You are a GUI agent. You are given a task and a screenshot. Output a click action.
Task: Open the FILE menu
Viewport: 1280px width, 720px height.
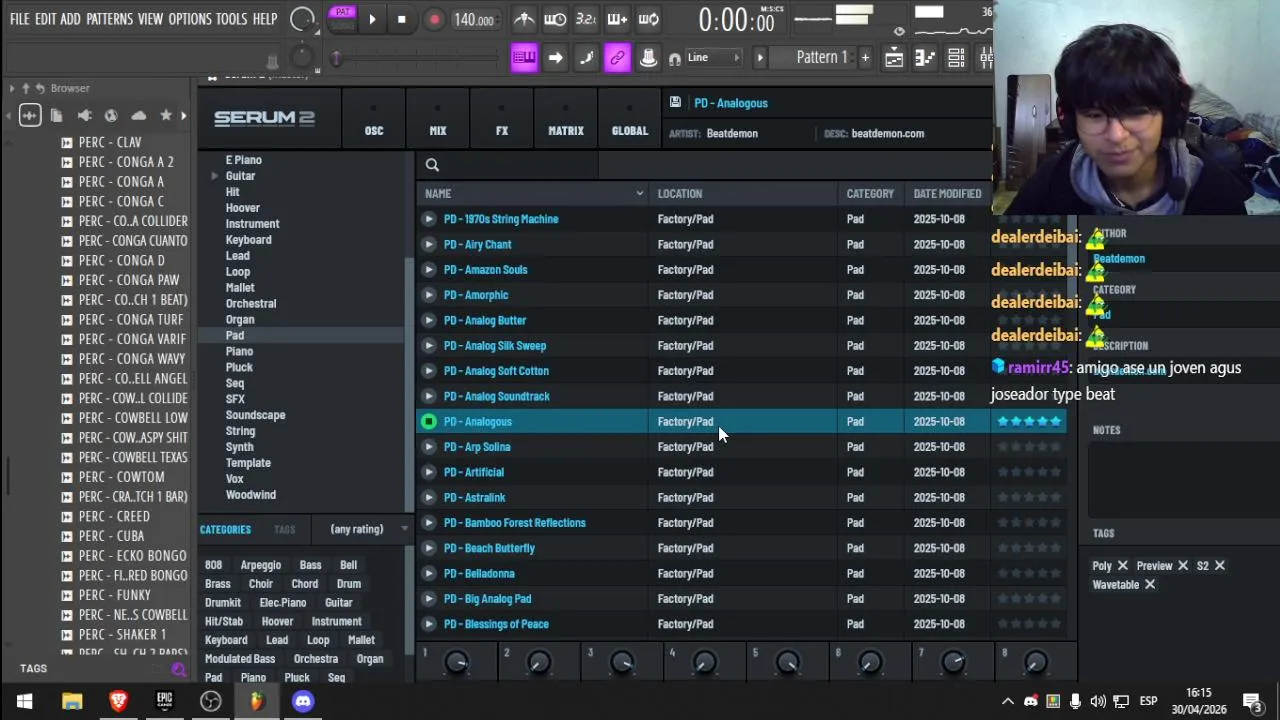(x=19, y=19)
